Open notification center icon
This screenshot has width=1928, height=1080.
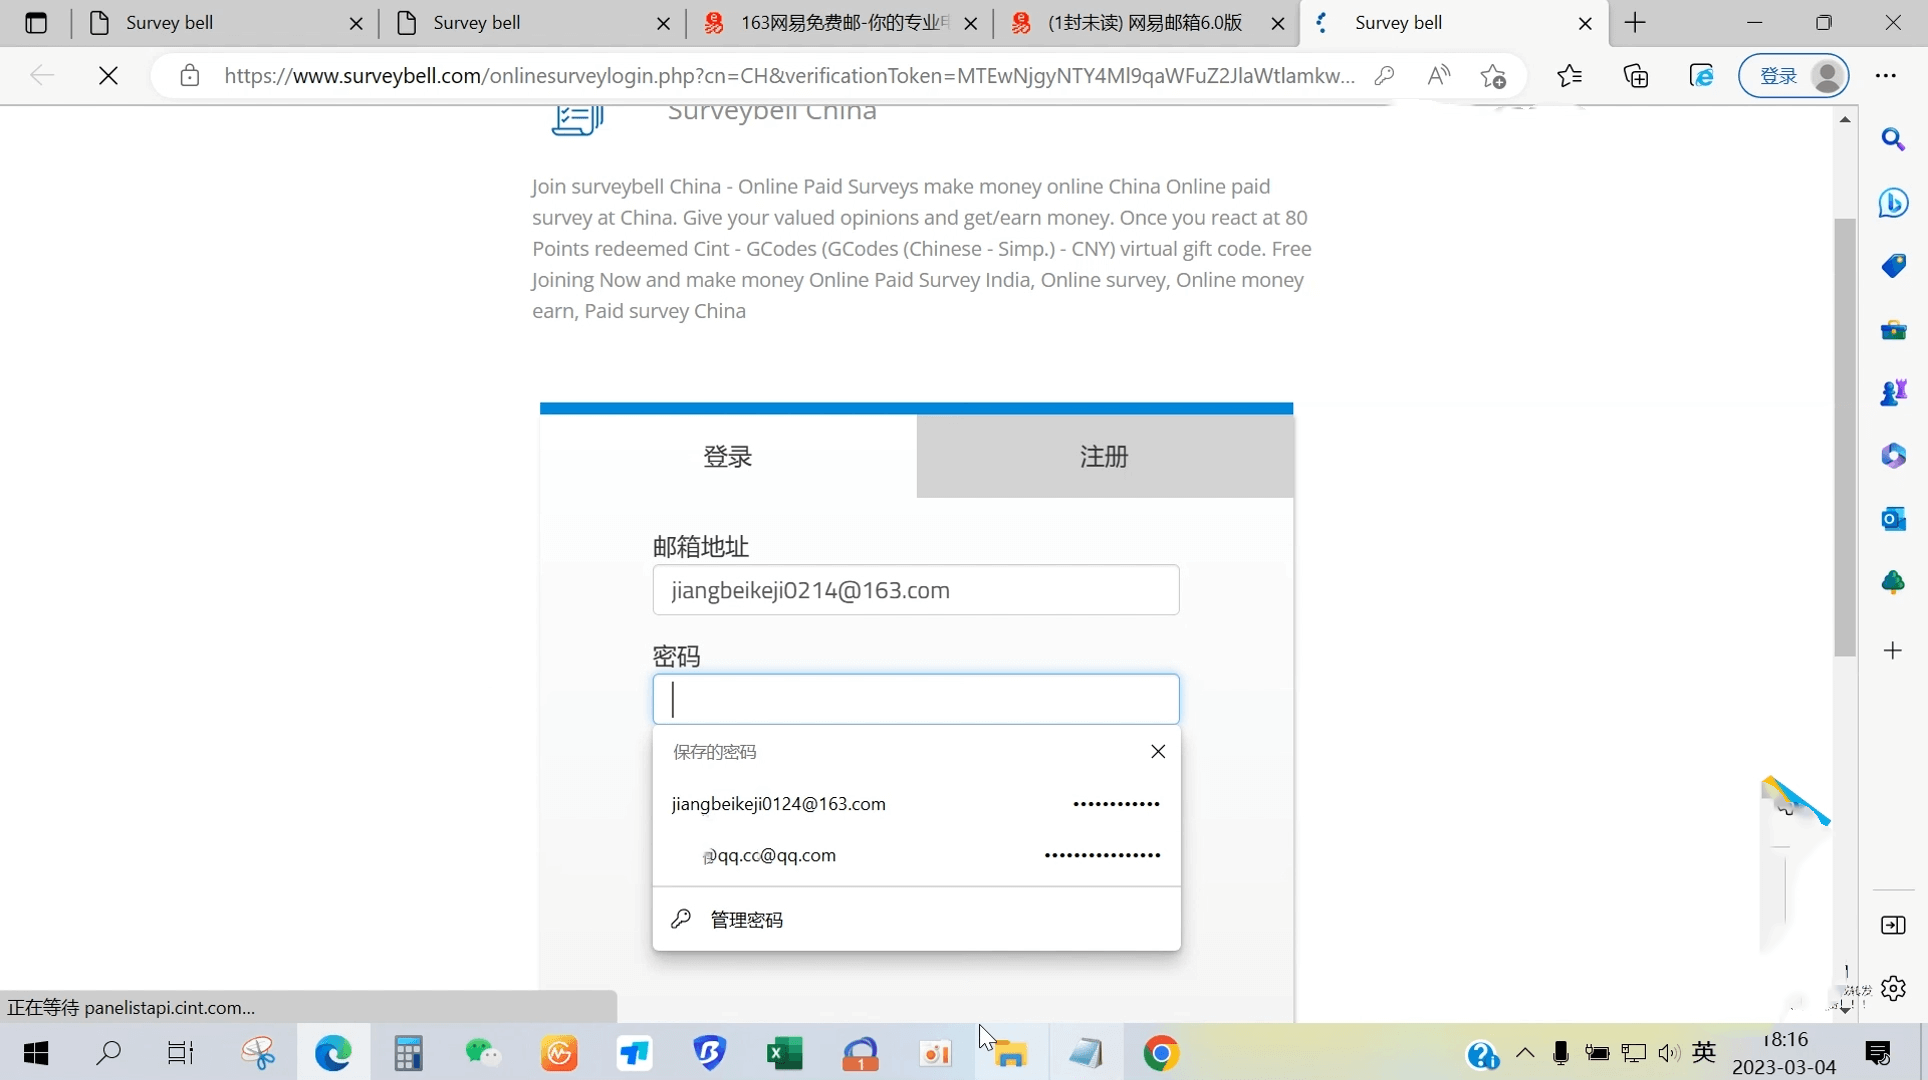[1878, 1053]
